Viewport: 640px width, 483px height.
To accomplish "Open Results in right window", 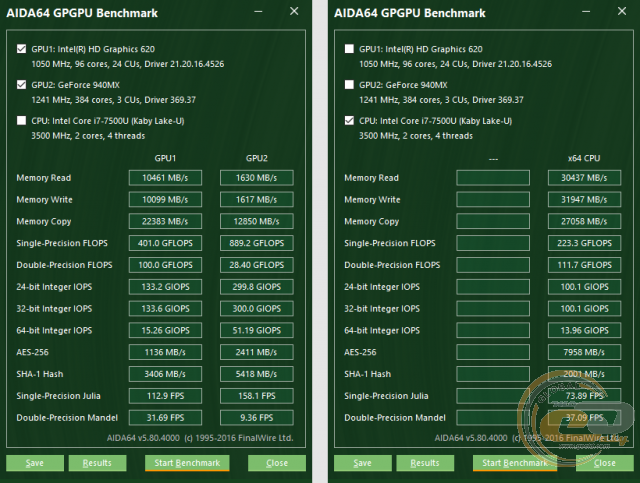I will point(425,463).
